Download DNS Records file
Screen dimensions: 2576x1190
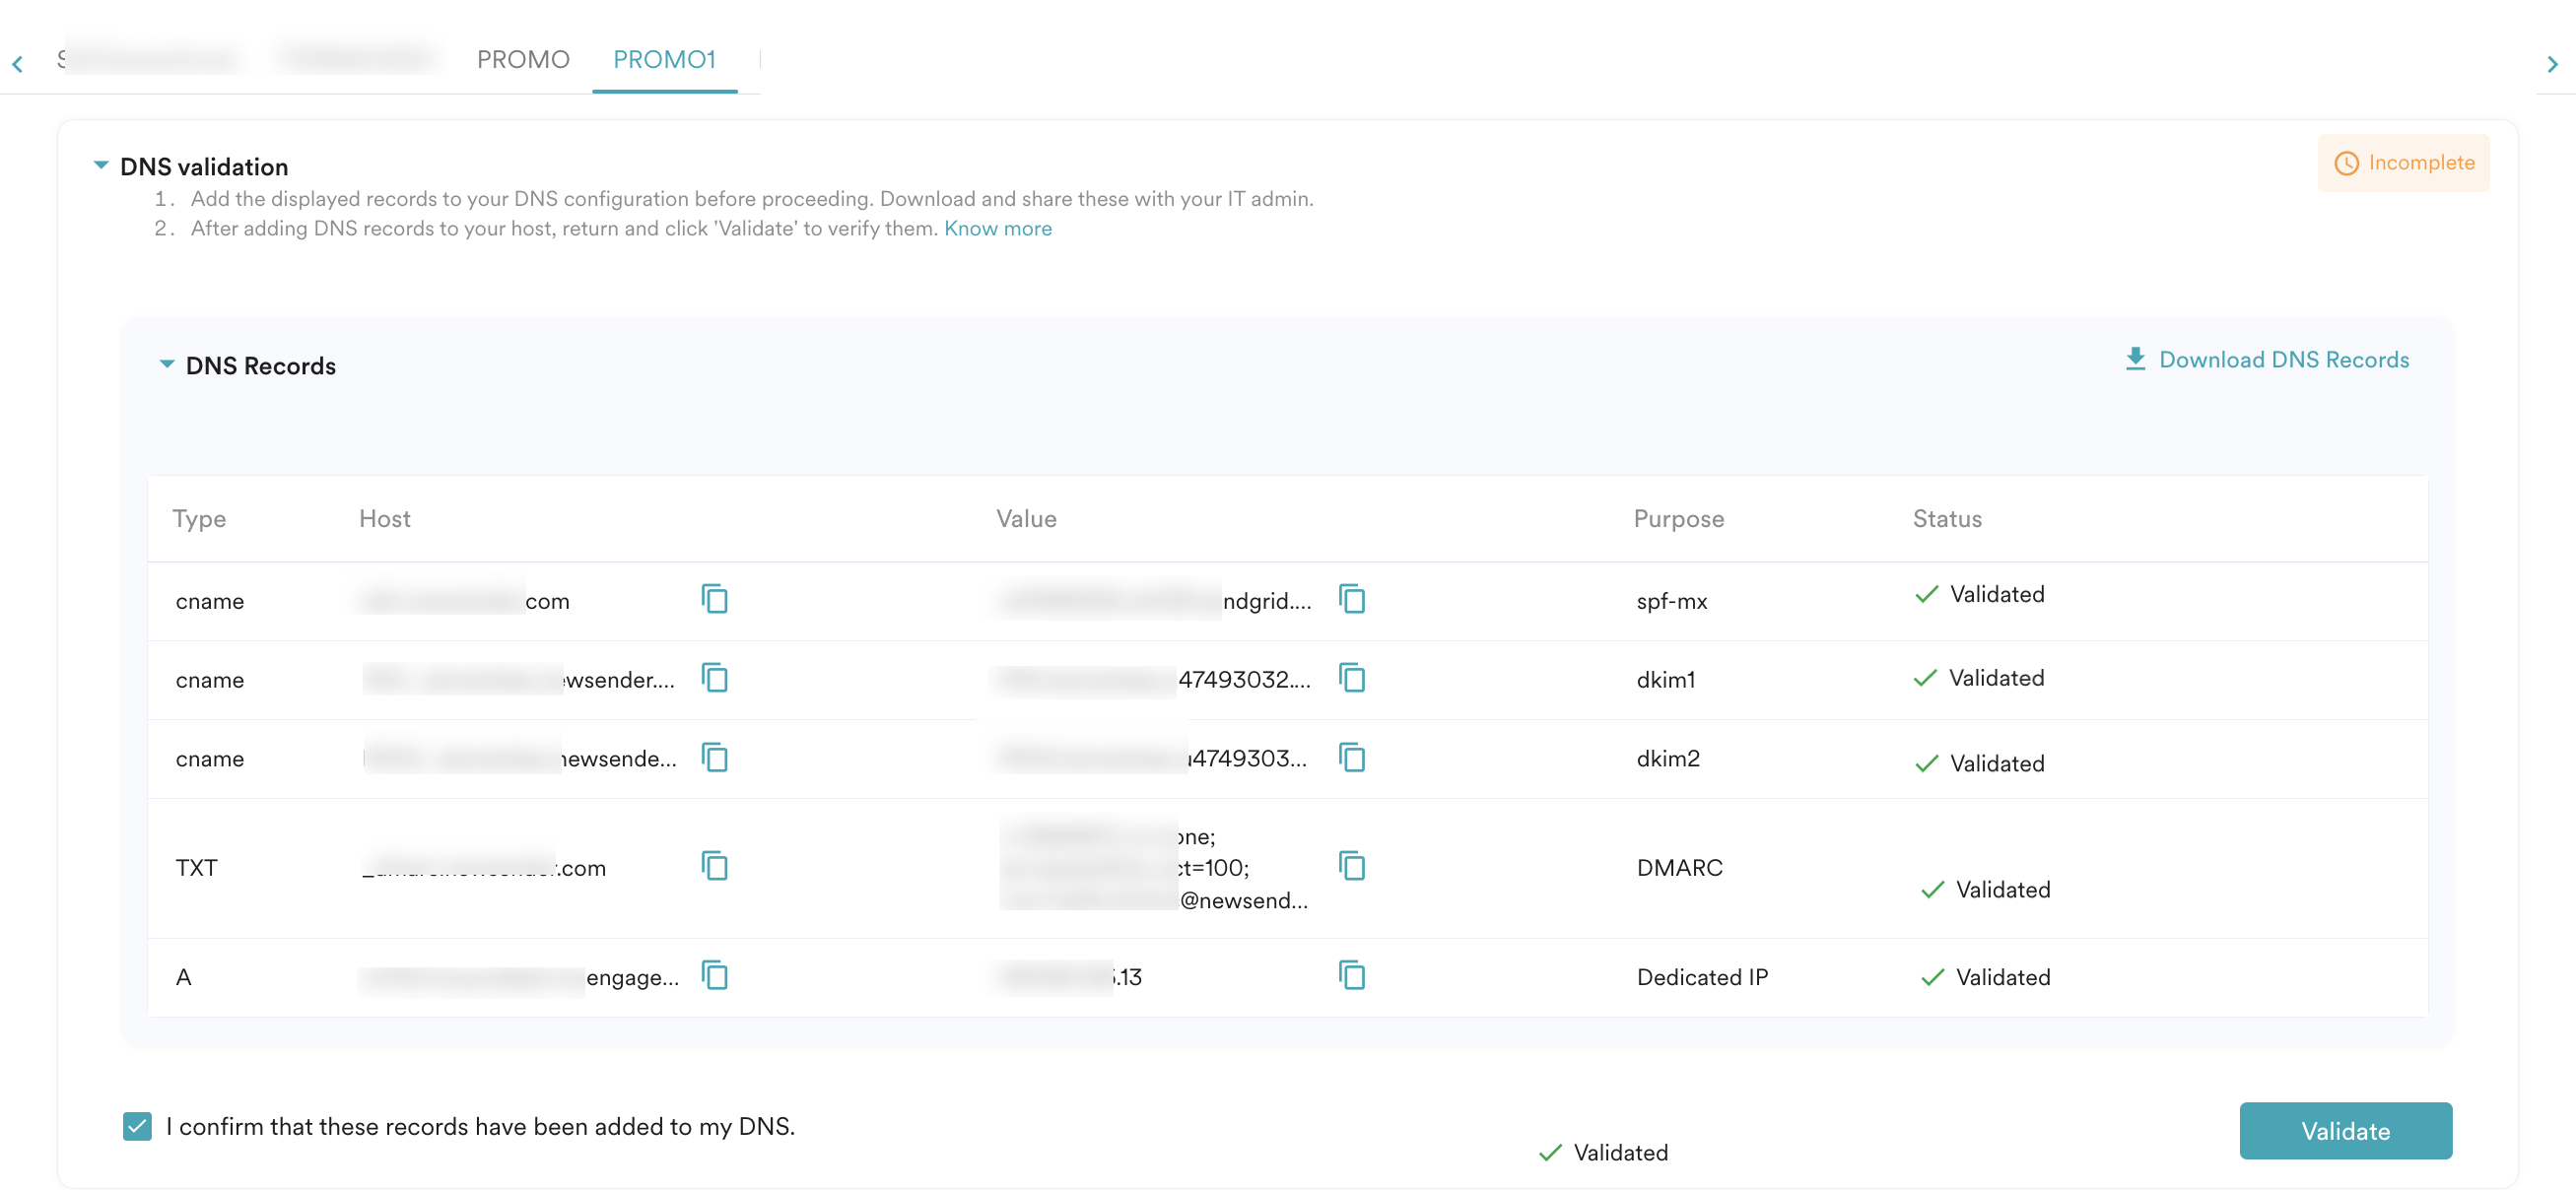click(2266, 359)
